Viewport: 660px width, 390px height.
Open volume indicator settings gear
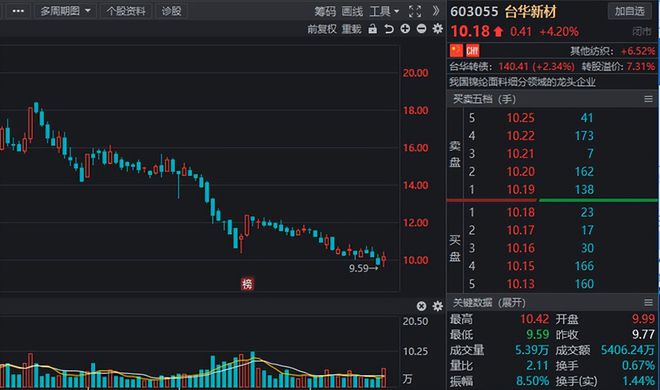tap(438, 306)
